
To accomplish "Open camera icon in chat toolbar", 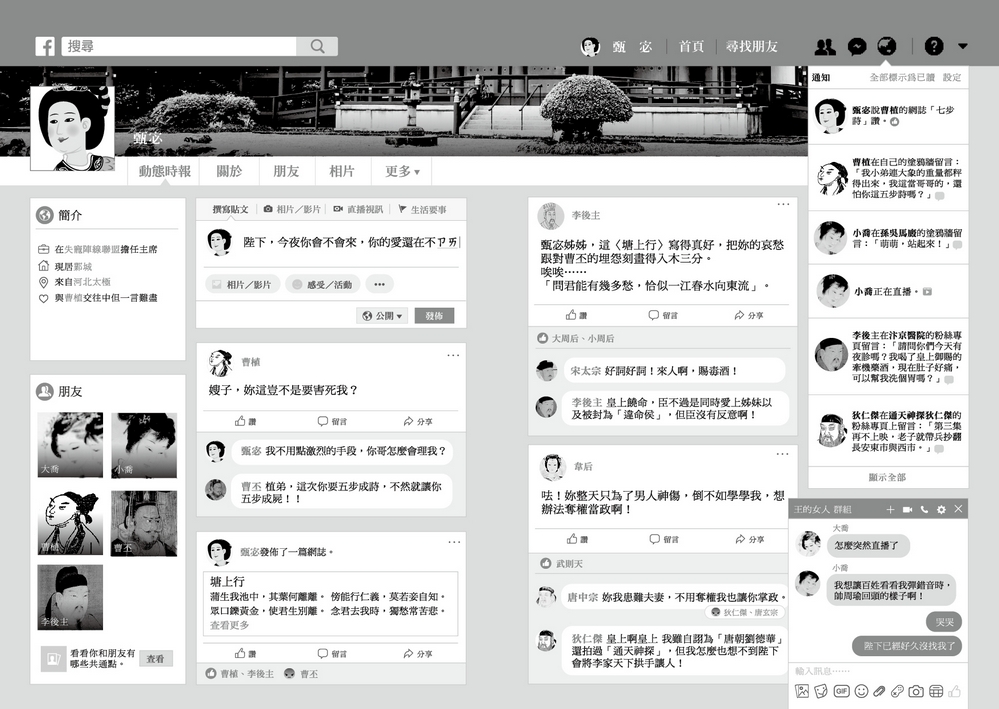I will (x=916, y=691).
